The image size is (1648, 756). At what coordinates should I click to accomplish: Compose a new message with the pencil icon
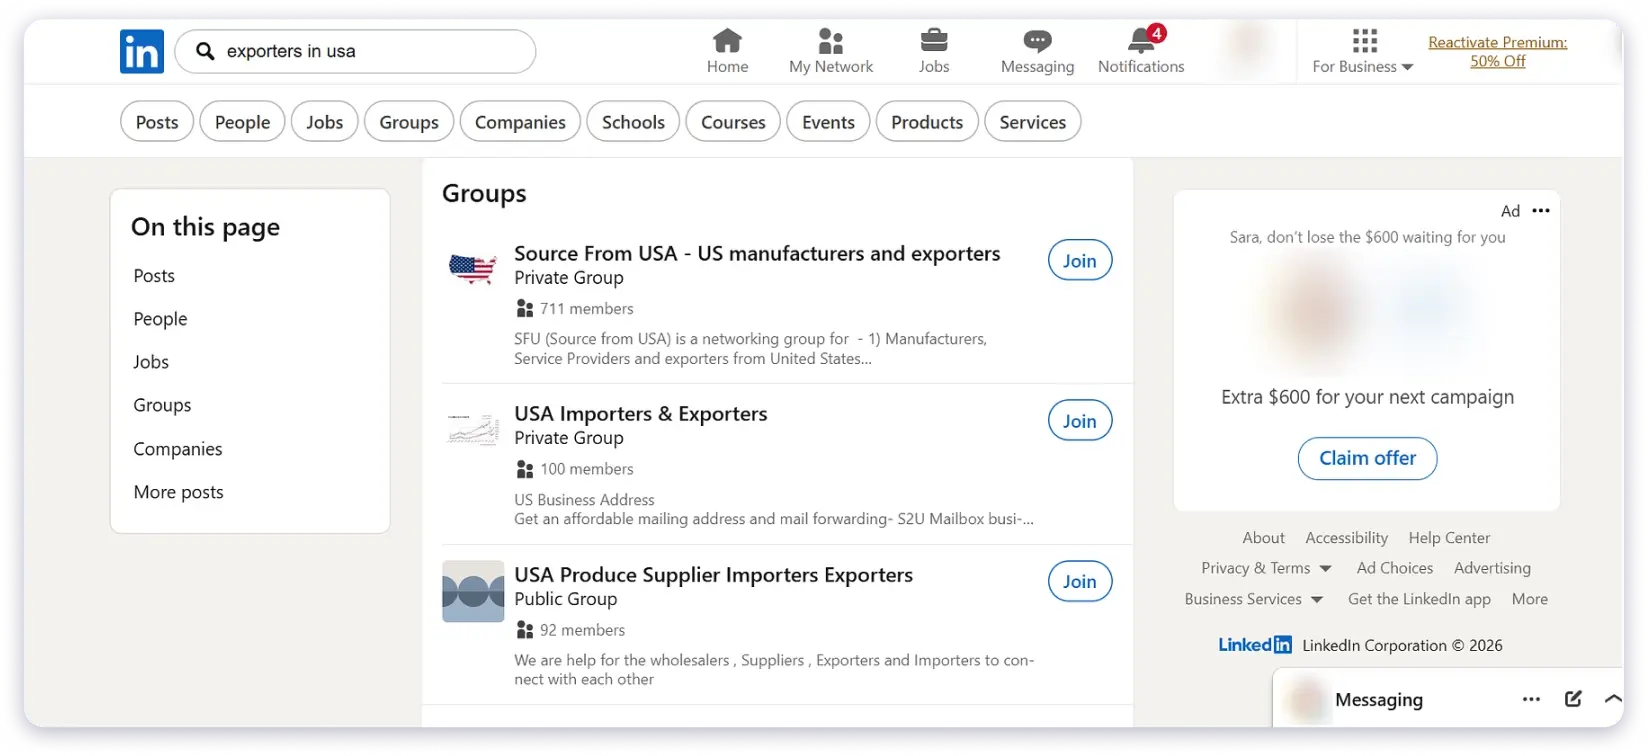pos(1573,699)
